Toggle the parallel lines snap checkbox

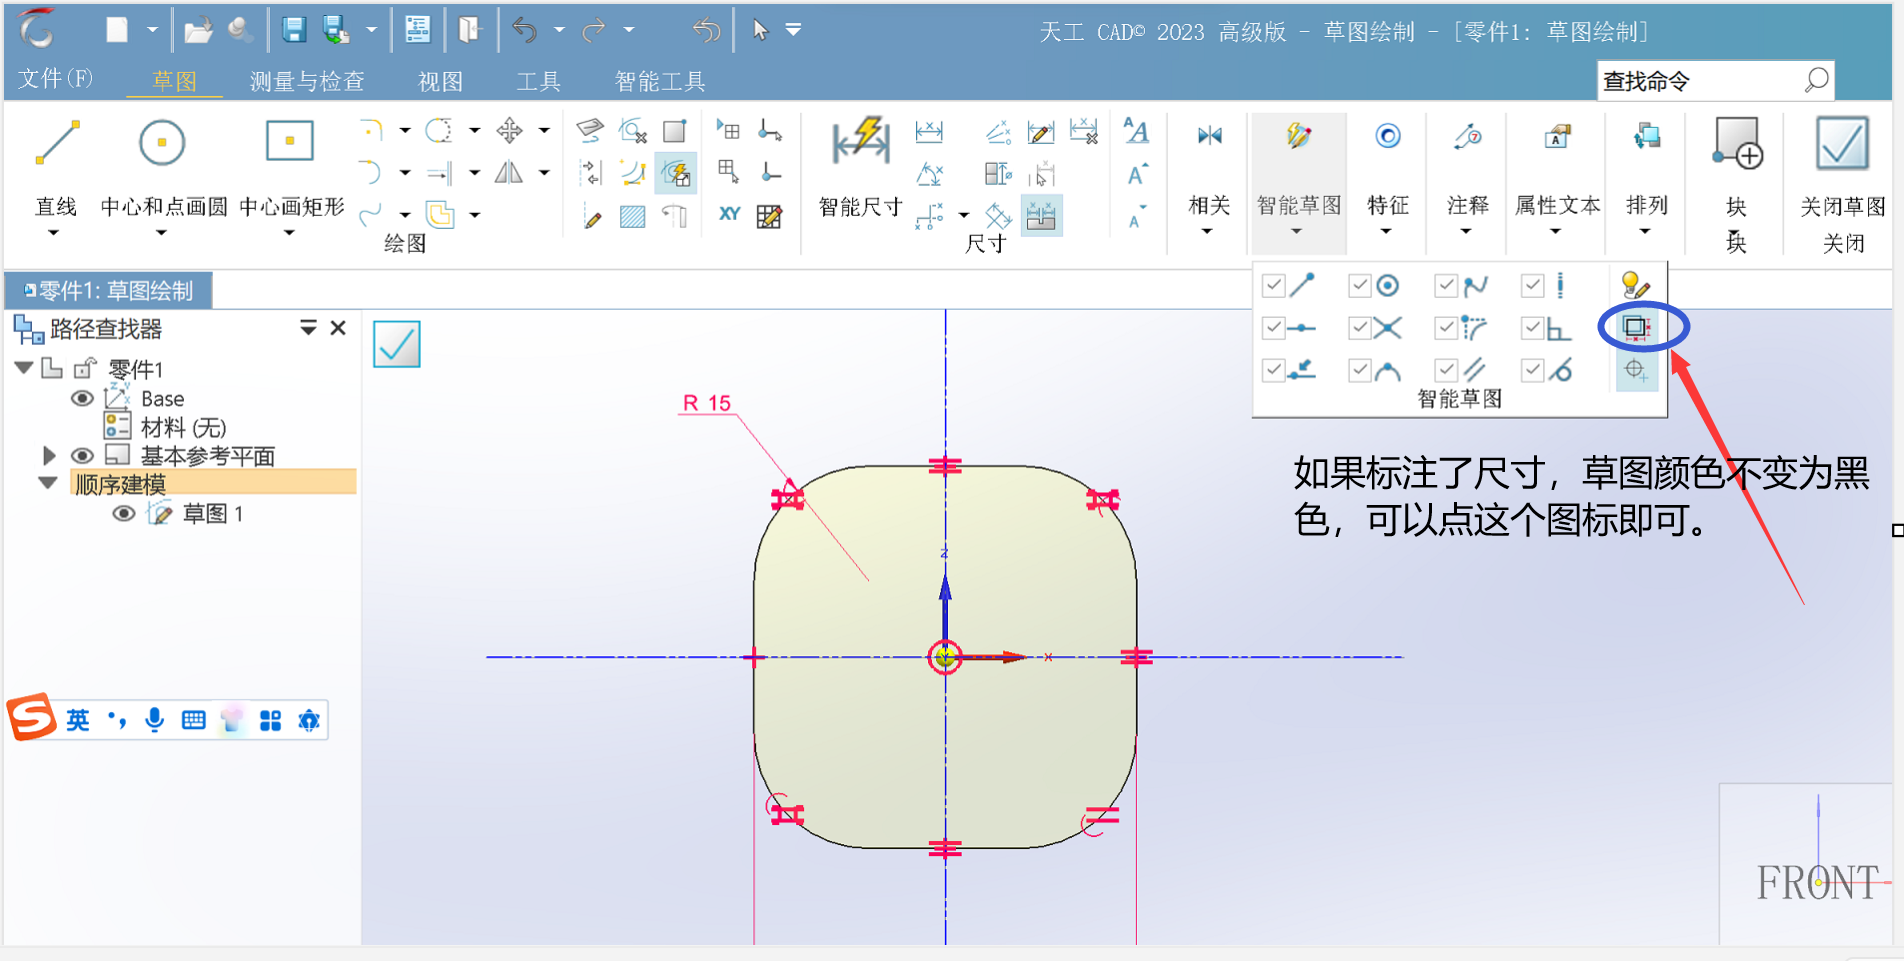(x=1445, y=370)
